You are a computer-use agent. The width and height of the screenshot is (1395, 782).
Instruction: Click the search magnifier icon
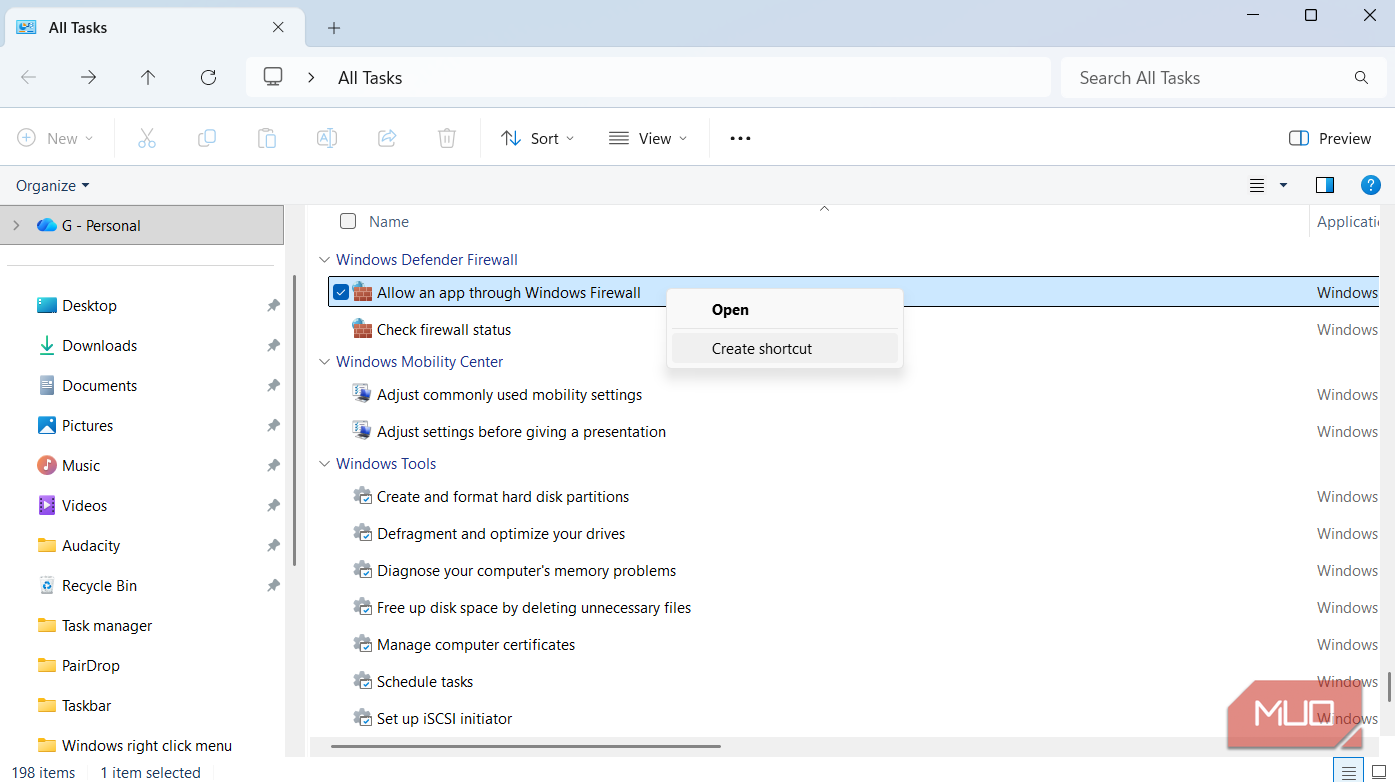(x=1361, y=77)
